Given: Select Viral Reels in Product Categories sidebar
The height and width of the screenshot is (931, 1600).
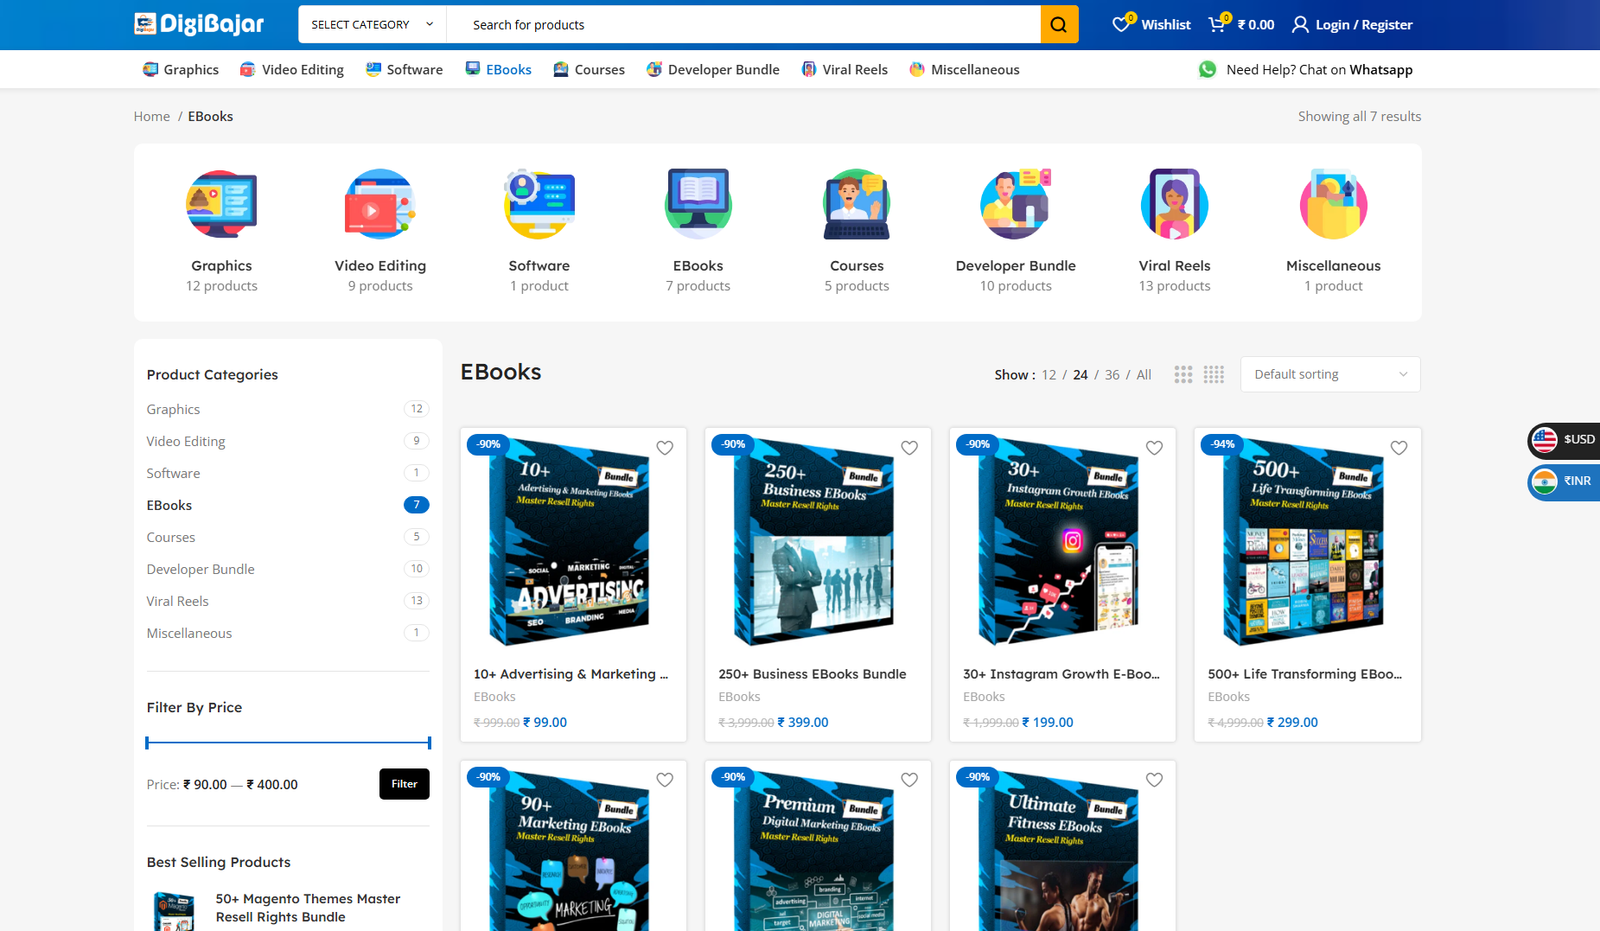Looking at the screenshot, I should pos(177,601).
